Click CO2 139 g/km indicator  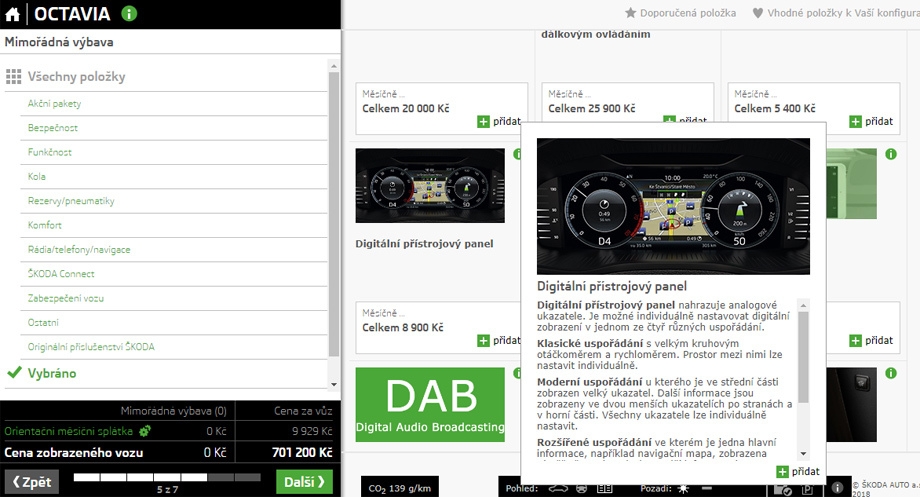coord(400,488)
